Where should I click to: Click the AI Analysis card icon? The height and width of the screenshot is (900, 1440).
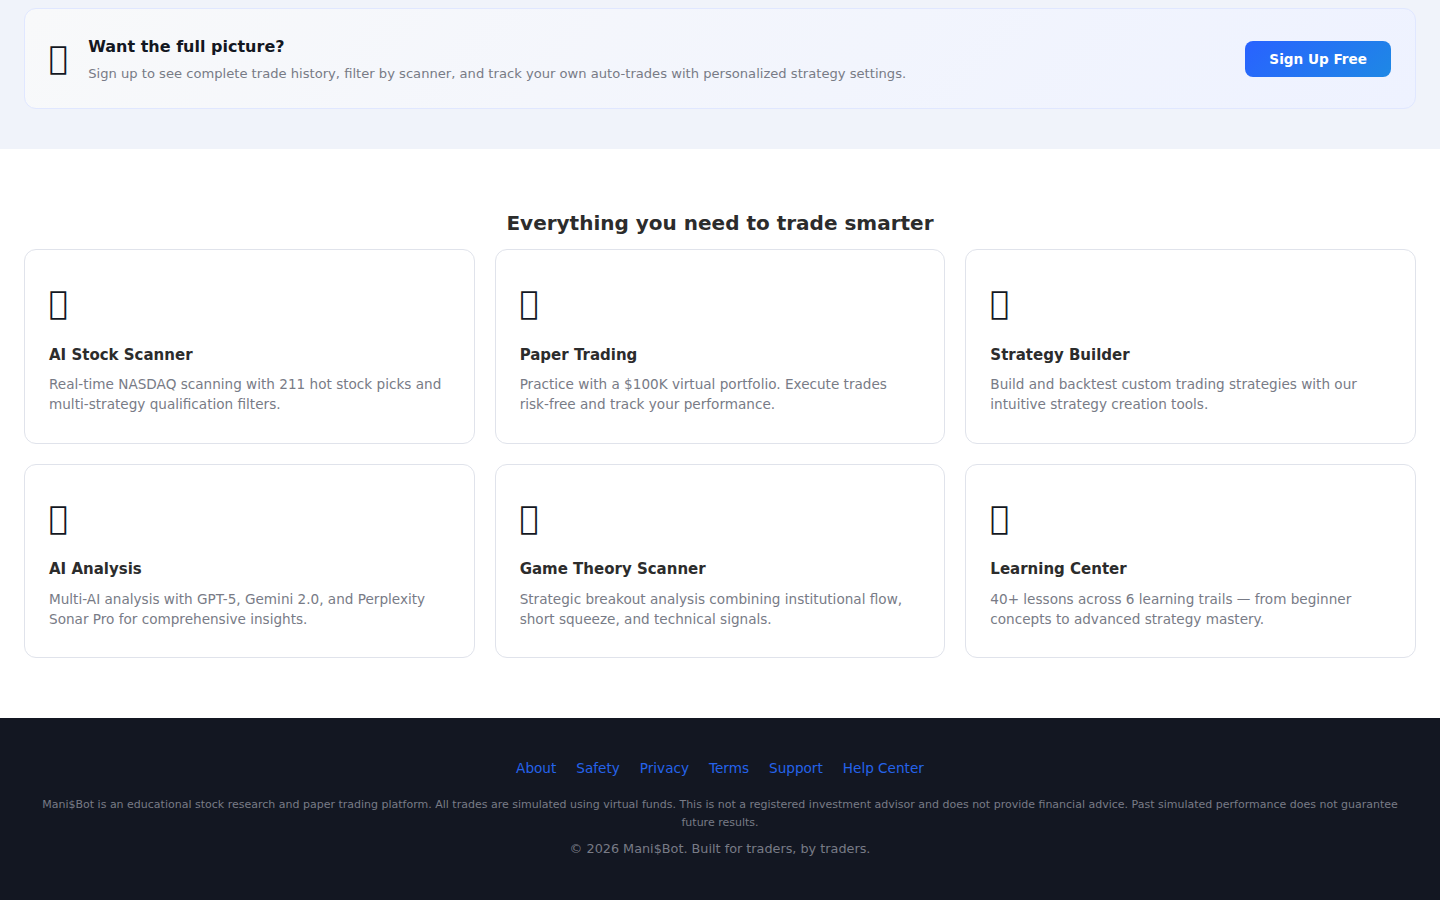59,520
